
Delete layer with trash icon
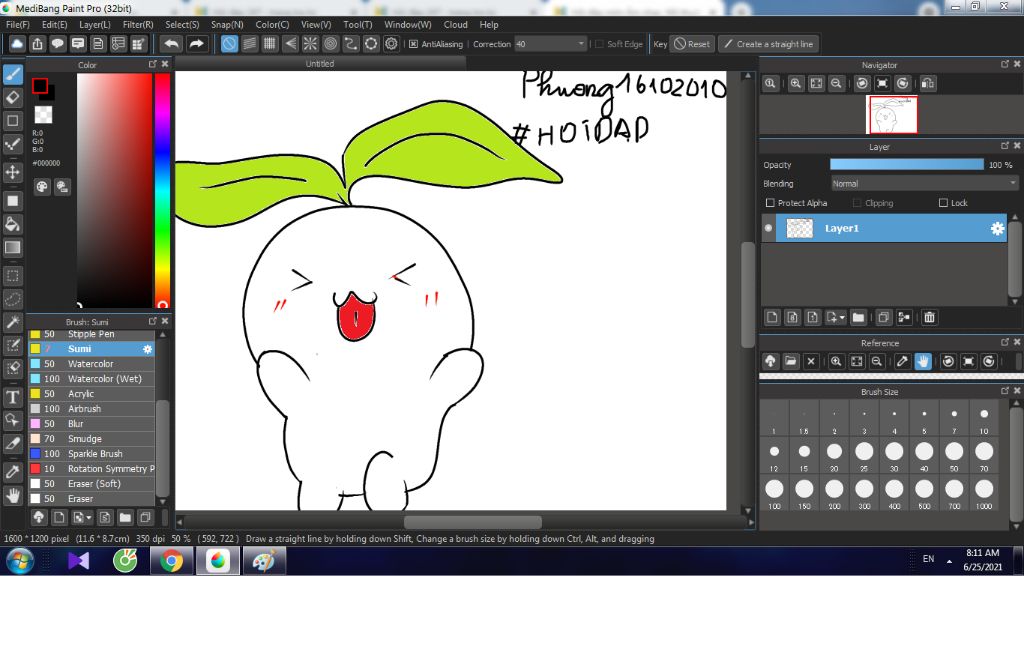click(929, 317)
